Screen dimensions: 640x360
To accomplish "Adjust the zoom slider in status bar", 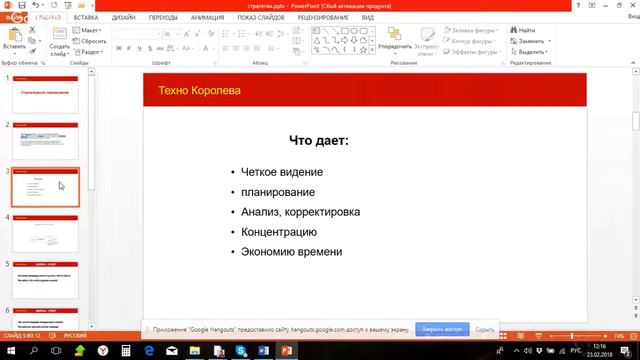I will click(x=572, y=336).
